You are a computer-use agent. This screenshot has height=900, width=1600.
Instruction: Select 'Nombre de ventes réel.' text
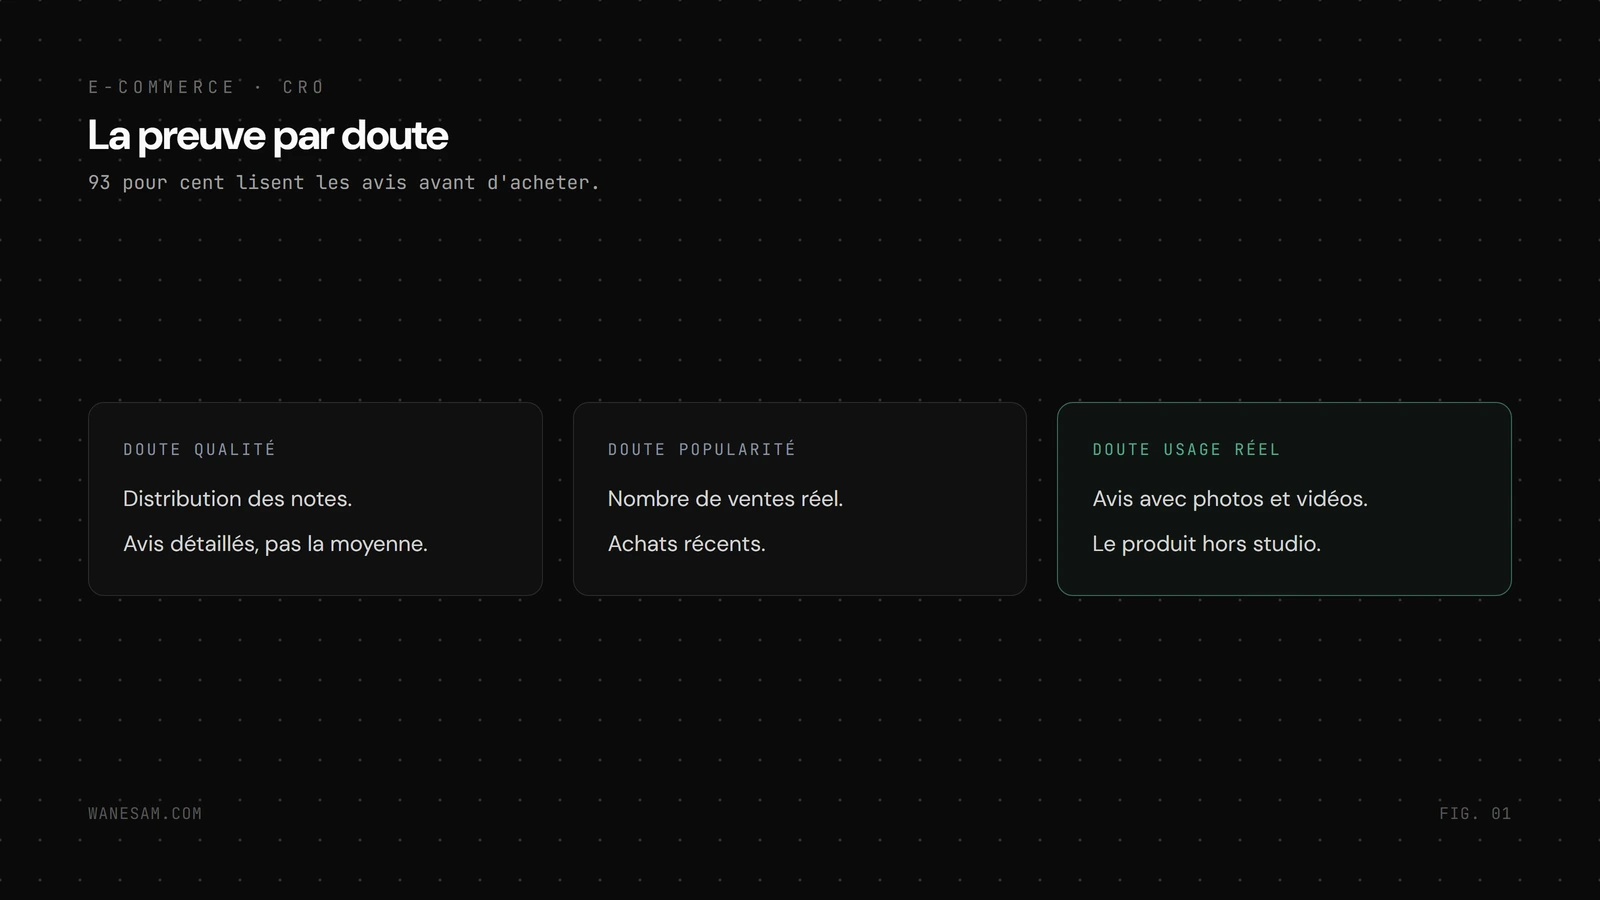[725, 499]
